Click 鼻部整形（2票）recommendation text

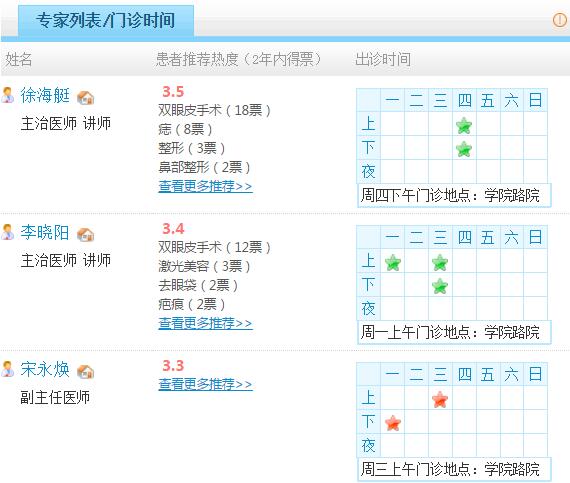[x=204, y=167]
